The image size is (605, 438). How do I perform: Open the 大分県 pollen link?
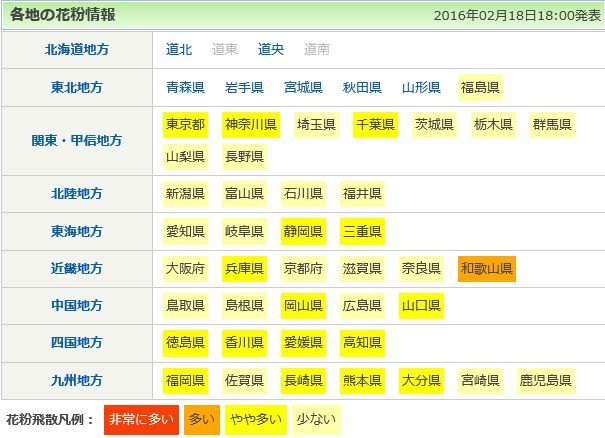point(421,380)
